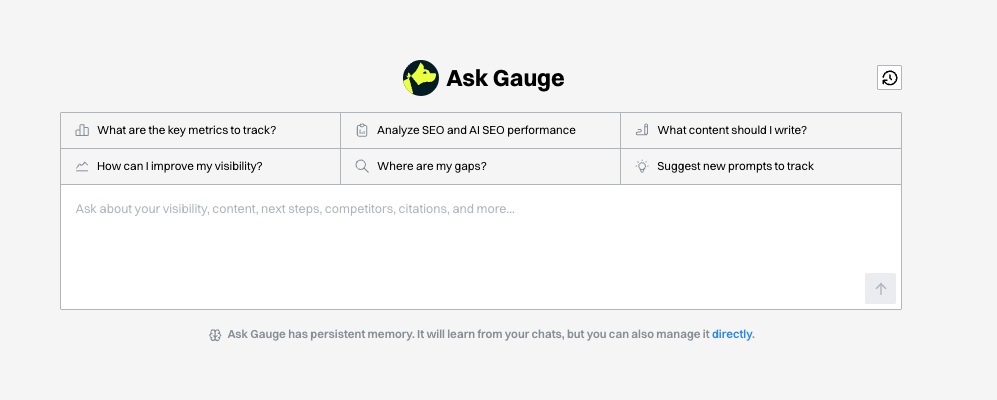Select "What are the key metrics to track?"
The image size is (997, 400).
coord(186,130)
